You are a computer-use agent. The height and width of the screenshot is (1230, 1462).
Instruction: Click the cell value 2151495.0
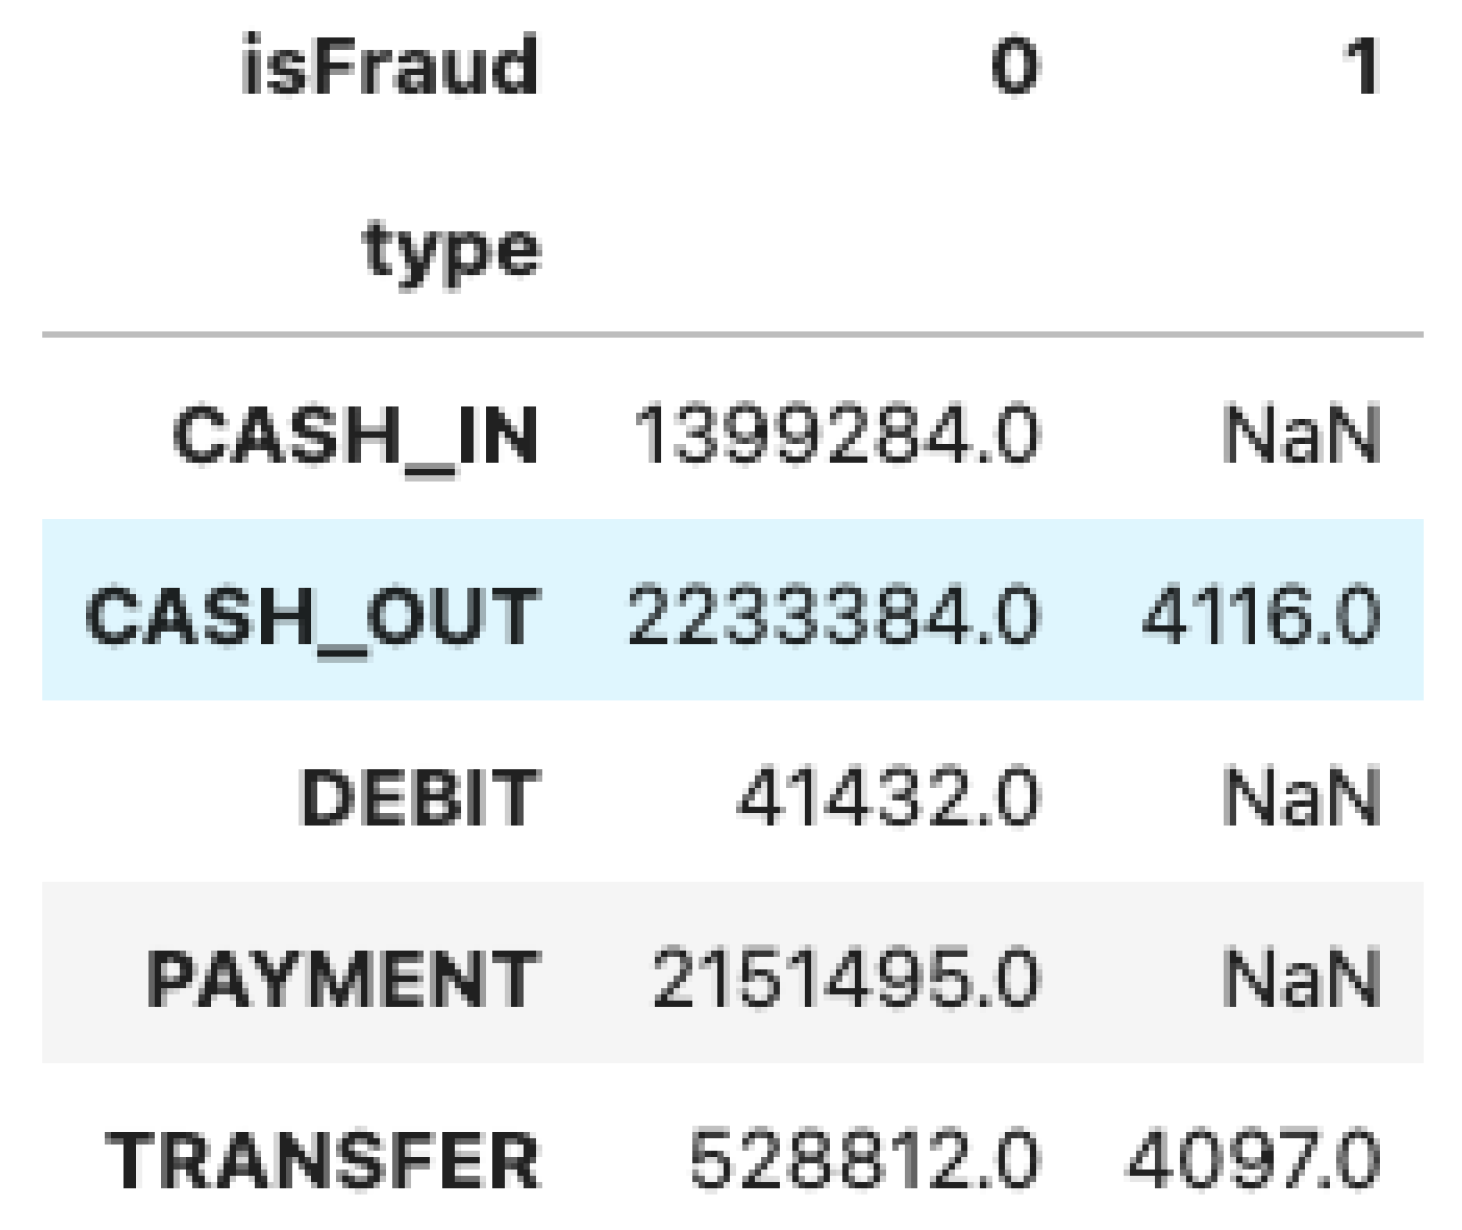coord(845,979)
